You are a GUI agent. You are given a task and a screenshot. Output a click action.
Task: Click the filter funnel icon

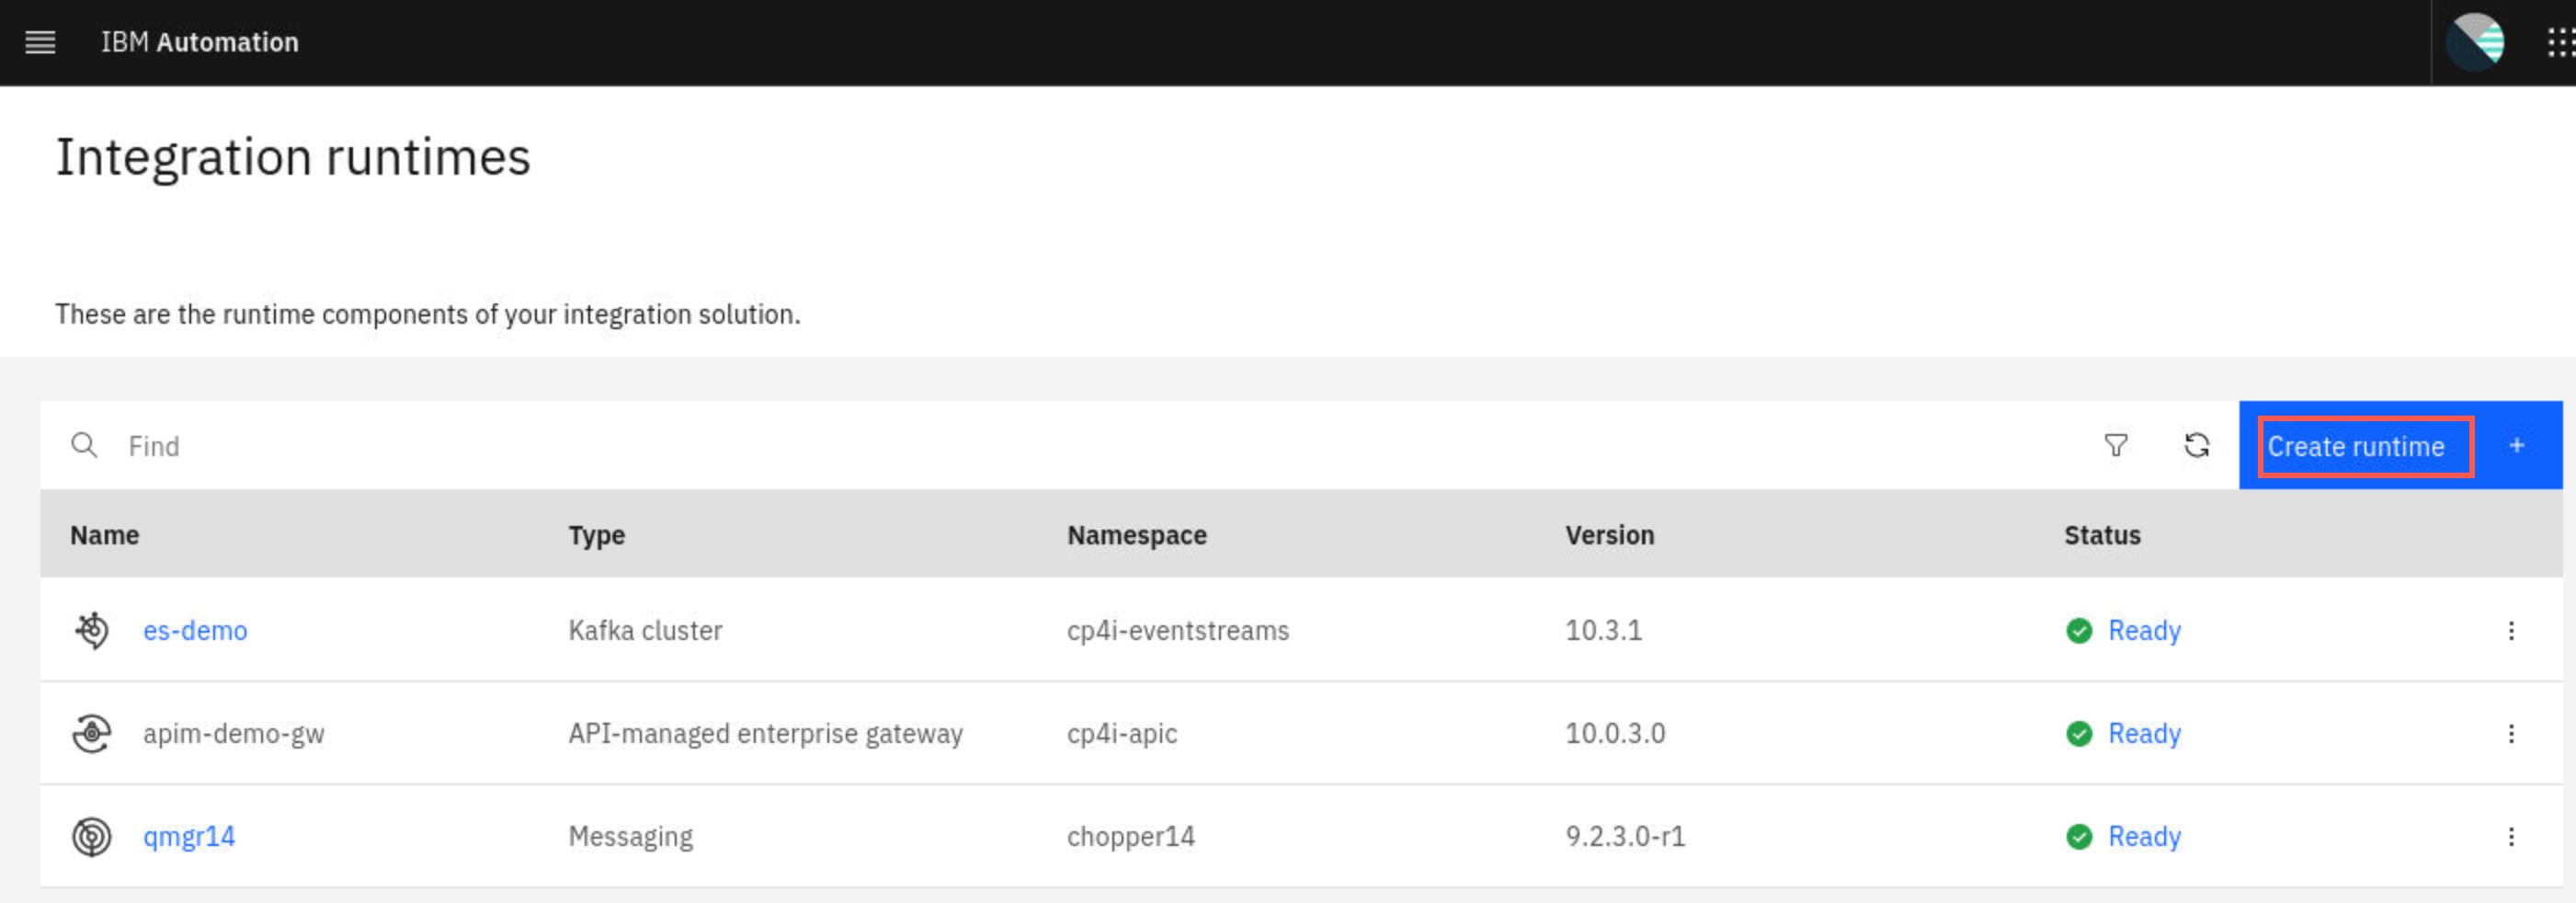[x=2116, y=445]
